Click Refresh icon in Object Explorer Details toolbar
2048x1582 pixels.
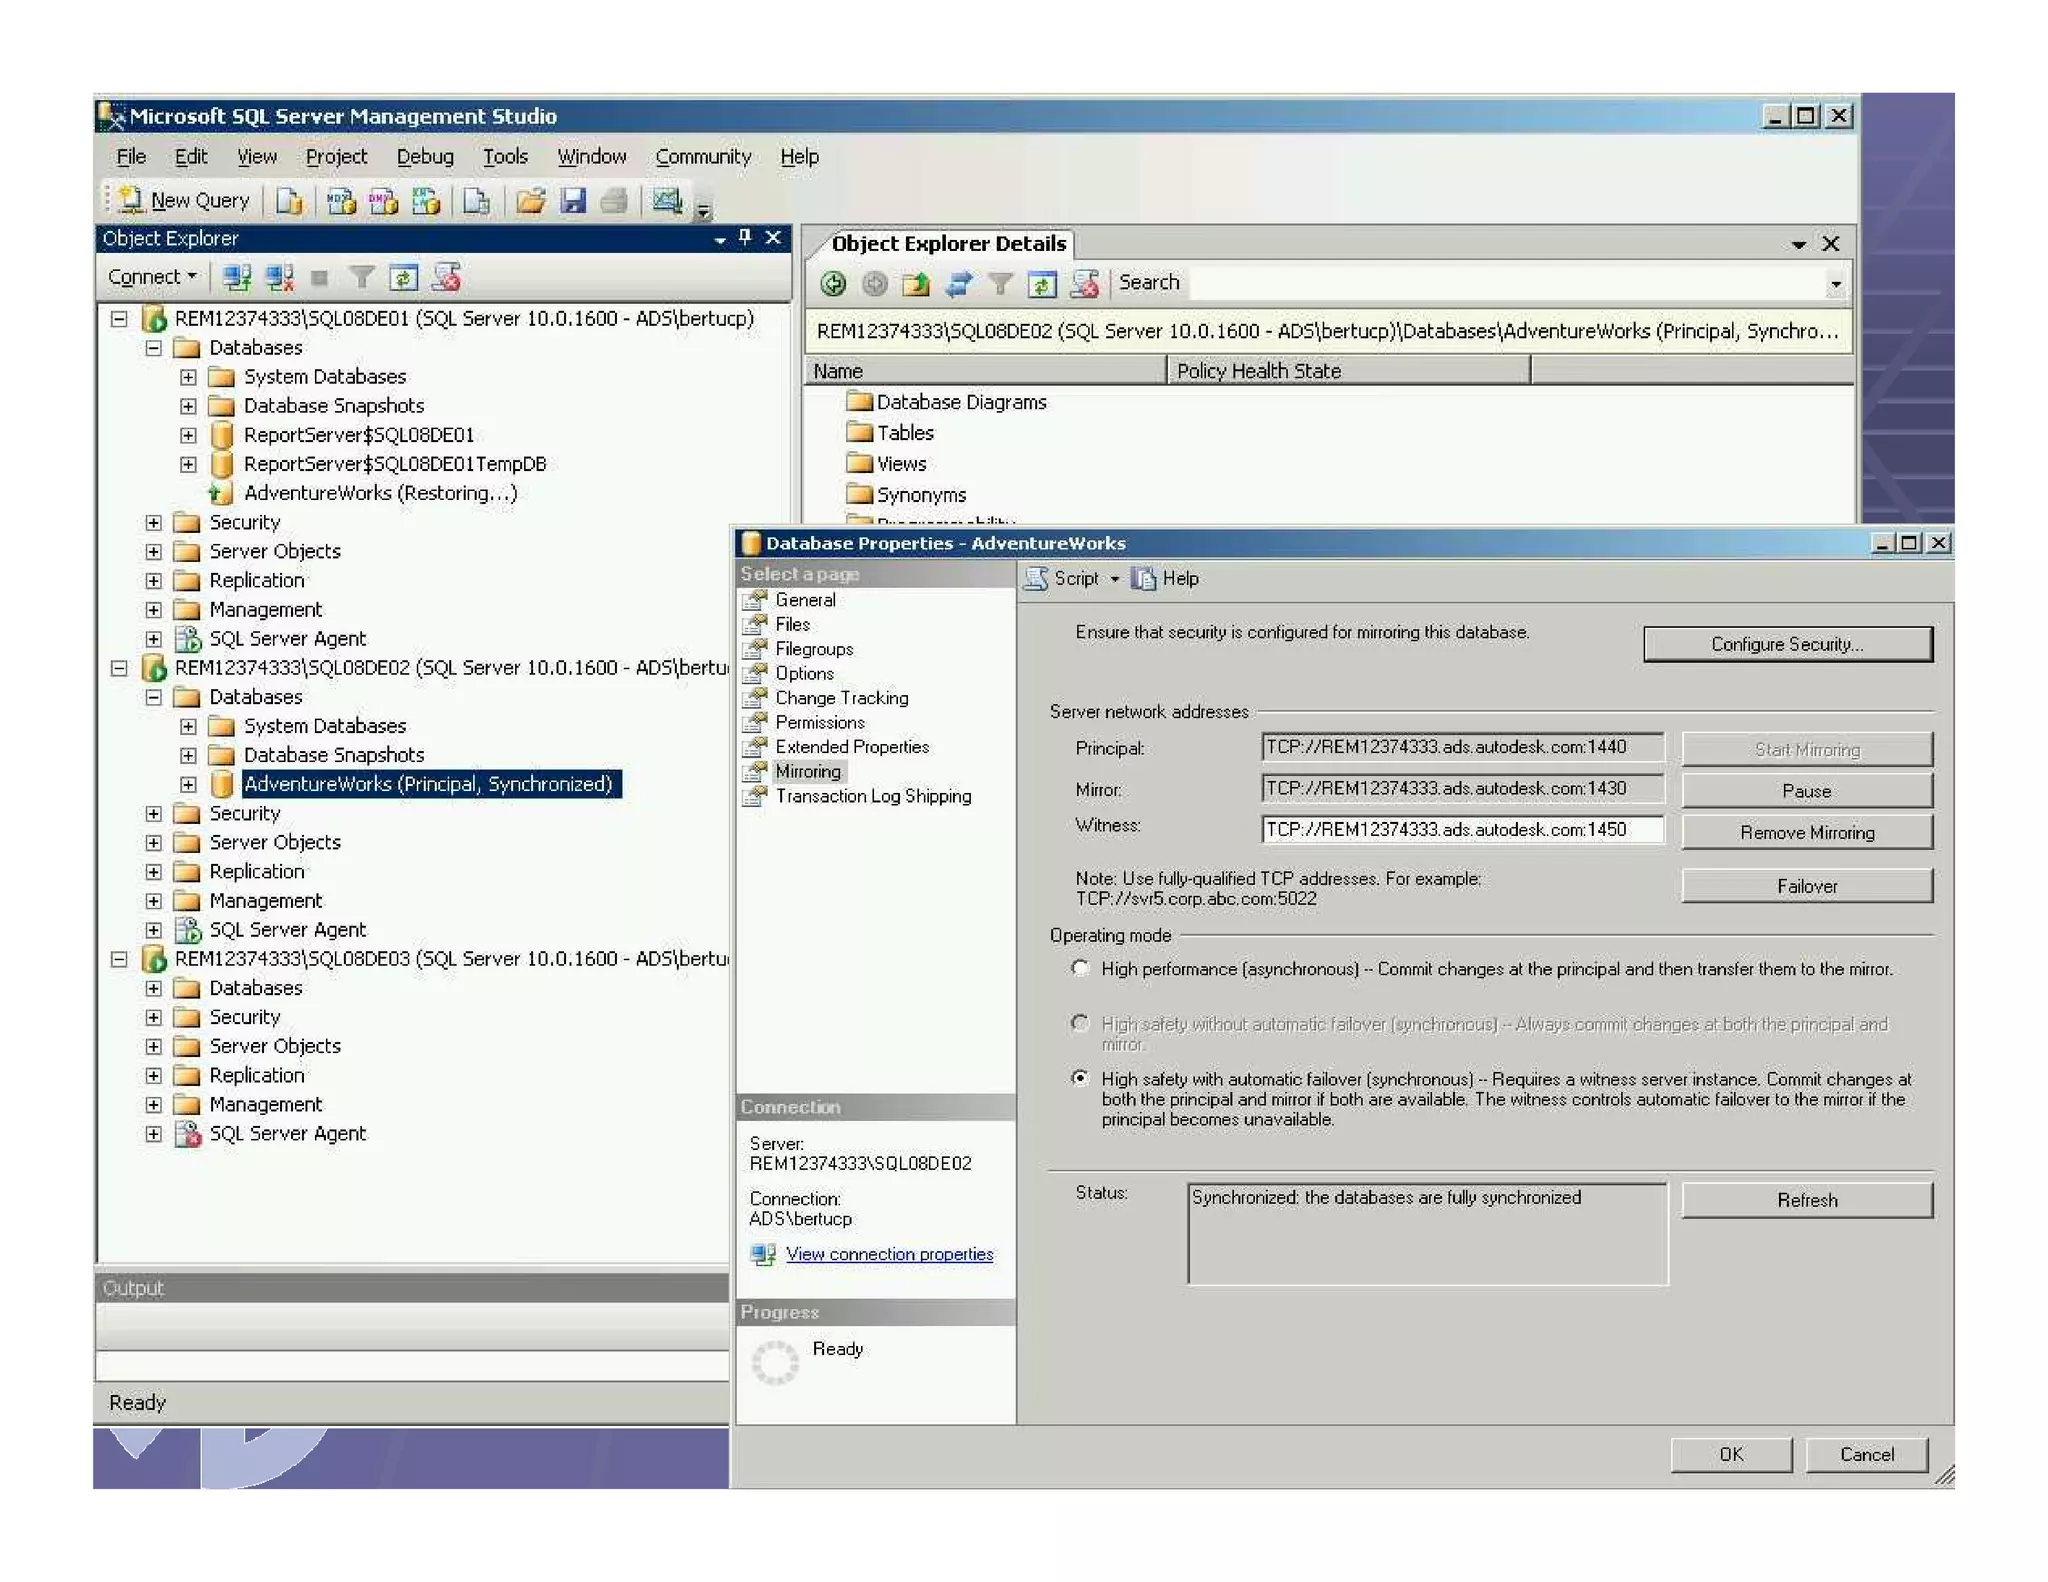pos(1042,284)
